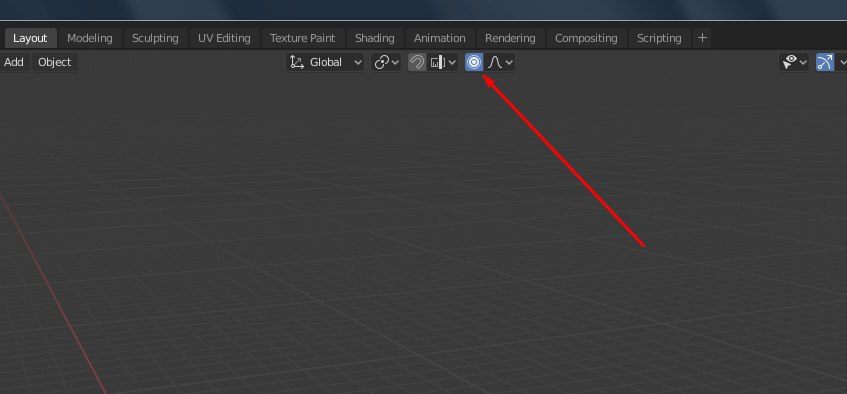Add a new workspace with plus button
This screenshot has height=394, width=847.
(x=702, y=38)
